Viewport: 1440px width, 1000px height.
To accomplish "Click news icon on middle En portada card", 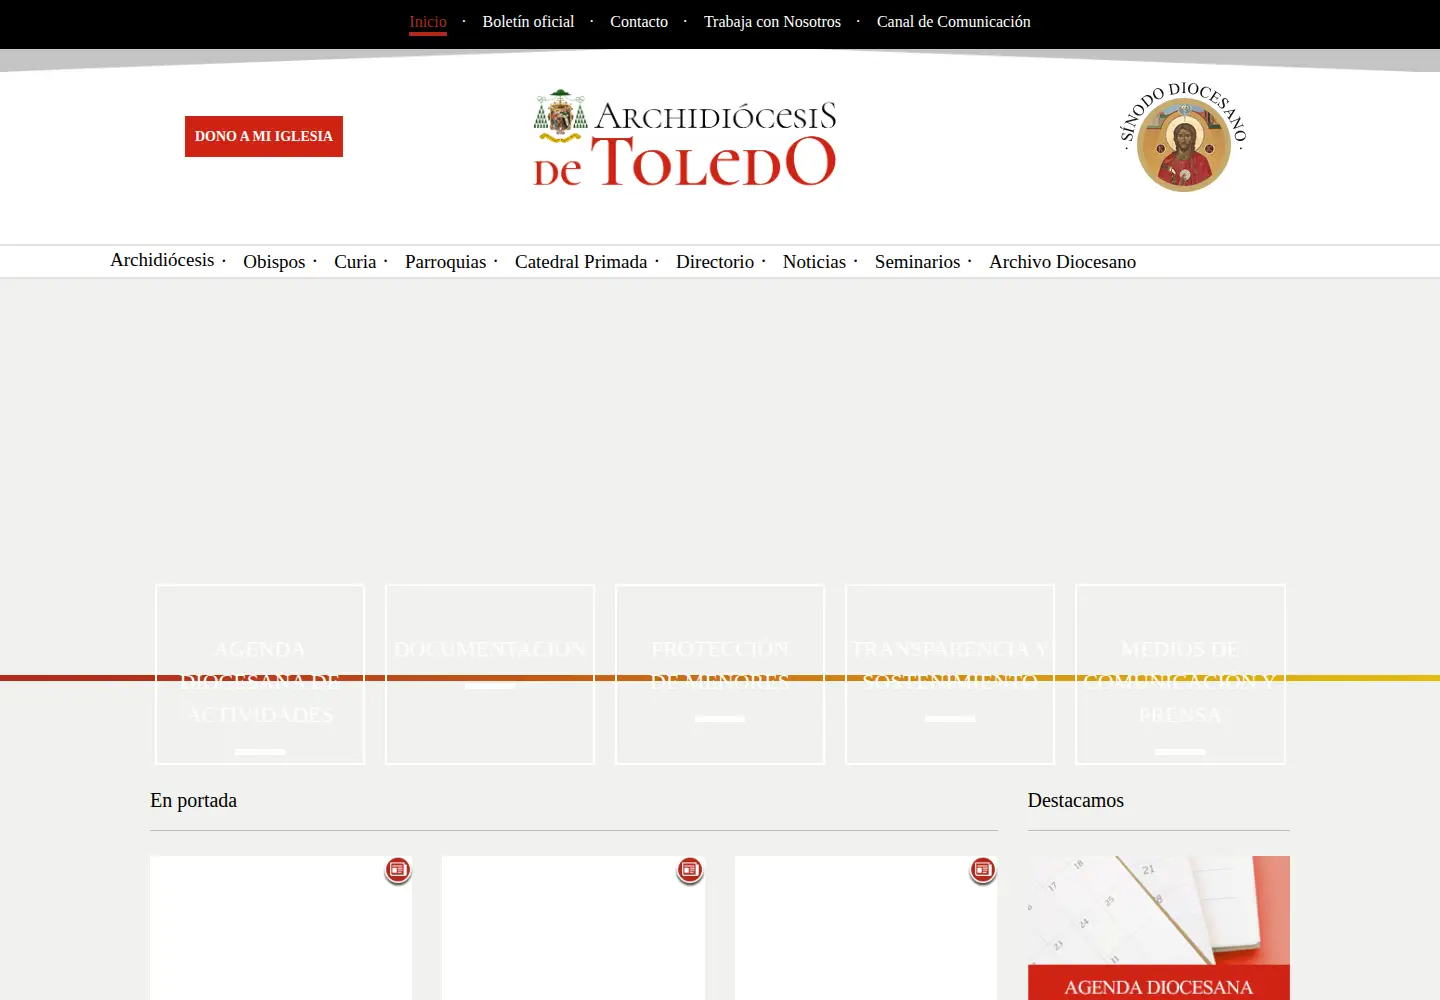I will point(690,870).
